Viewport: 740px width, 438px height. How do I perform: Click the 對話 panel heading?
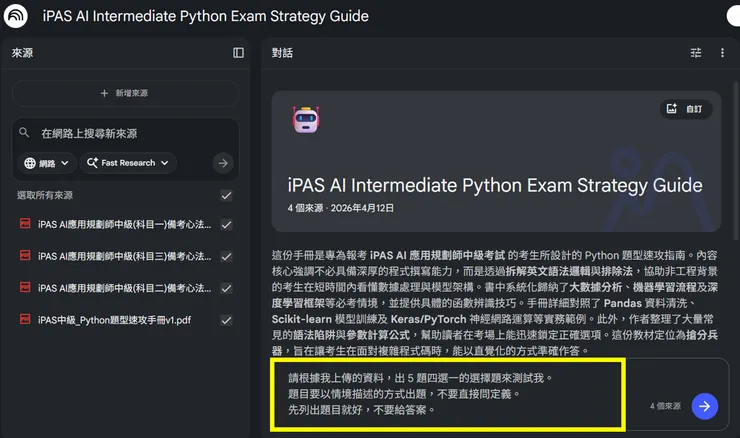point(282,53)
